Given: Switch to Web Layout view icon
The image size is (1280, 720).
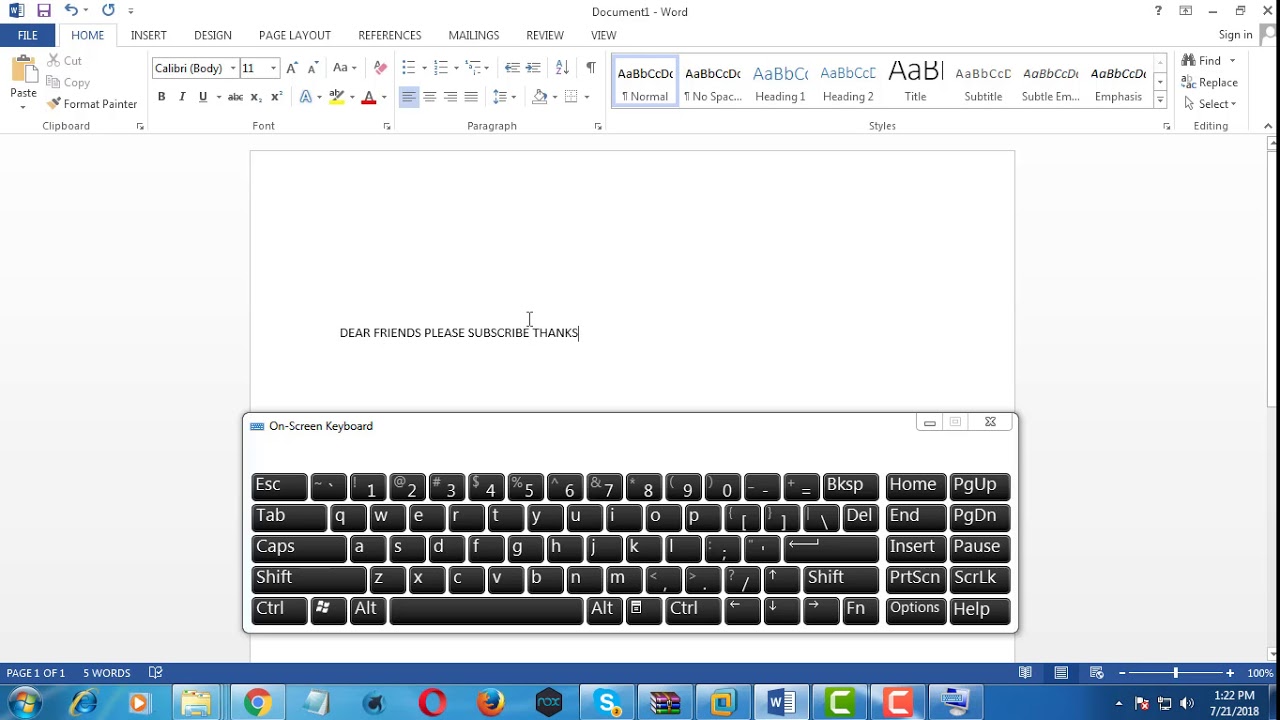Looking at the screenshot, I should [x=1097, y=673].
